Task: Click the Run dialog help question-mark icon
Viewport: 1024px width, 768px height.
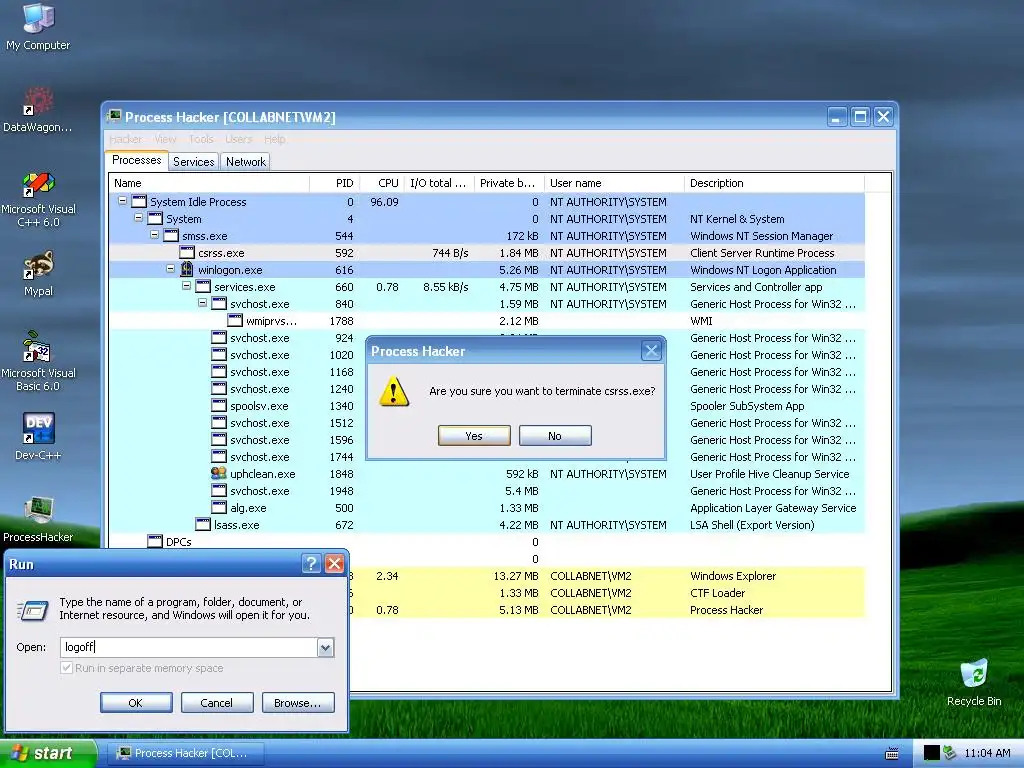Action: click(x=312, y=564)
